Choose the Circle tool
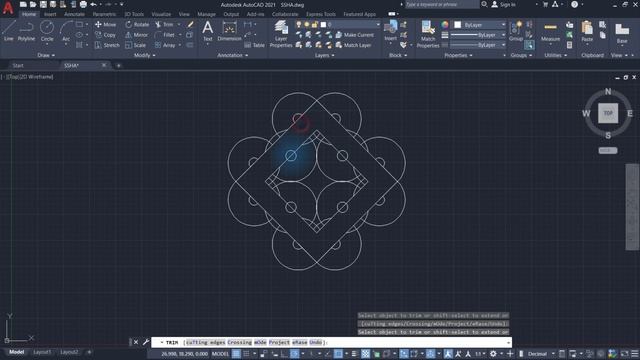Viewport: 640px width, 360px height. [x=47, y=31]
